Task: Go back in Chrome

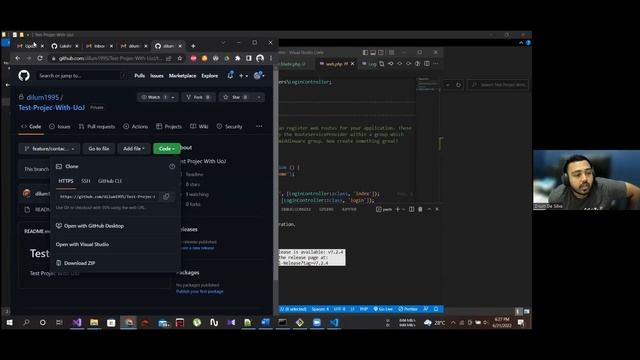Action: point(18,58)
